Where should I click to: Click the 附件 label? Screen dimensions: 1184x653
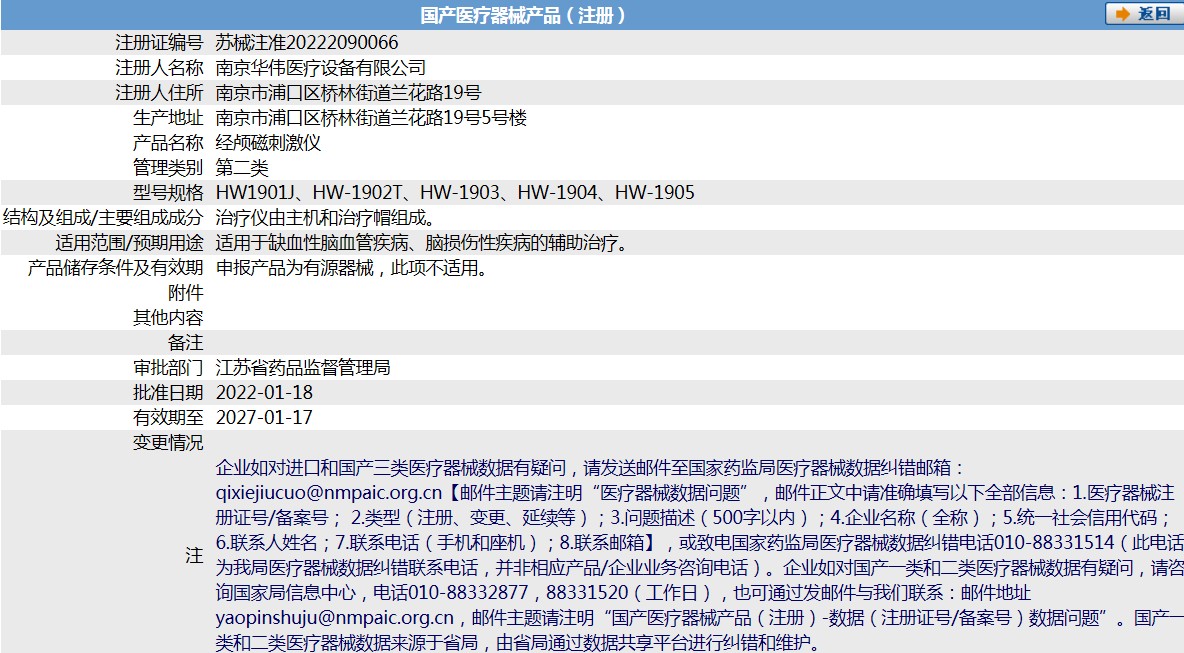click(186, 293)
